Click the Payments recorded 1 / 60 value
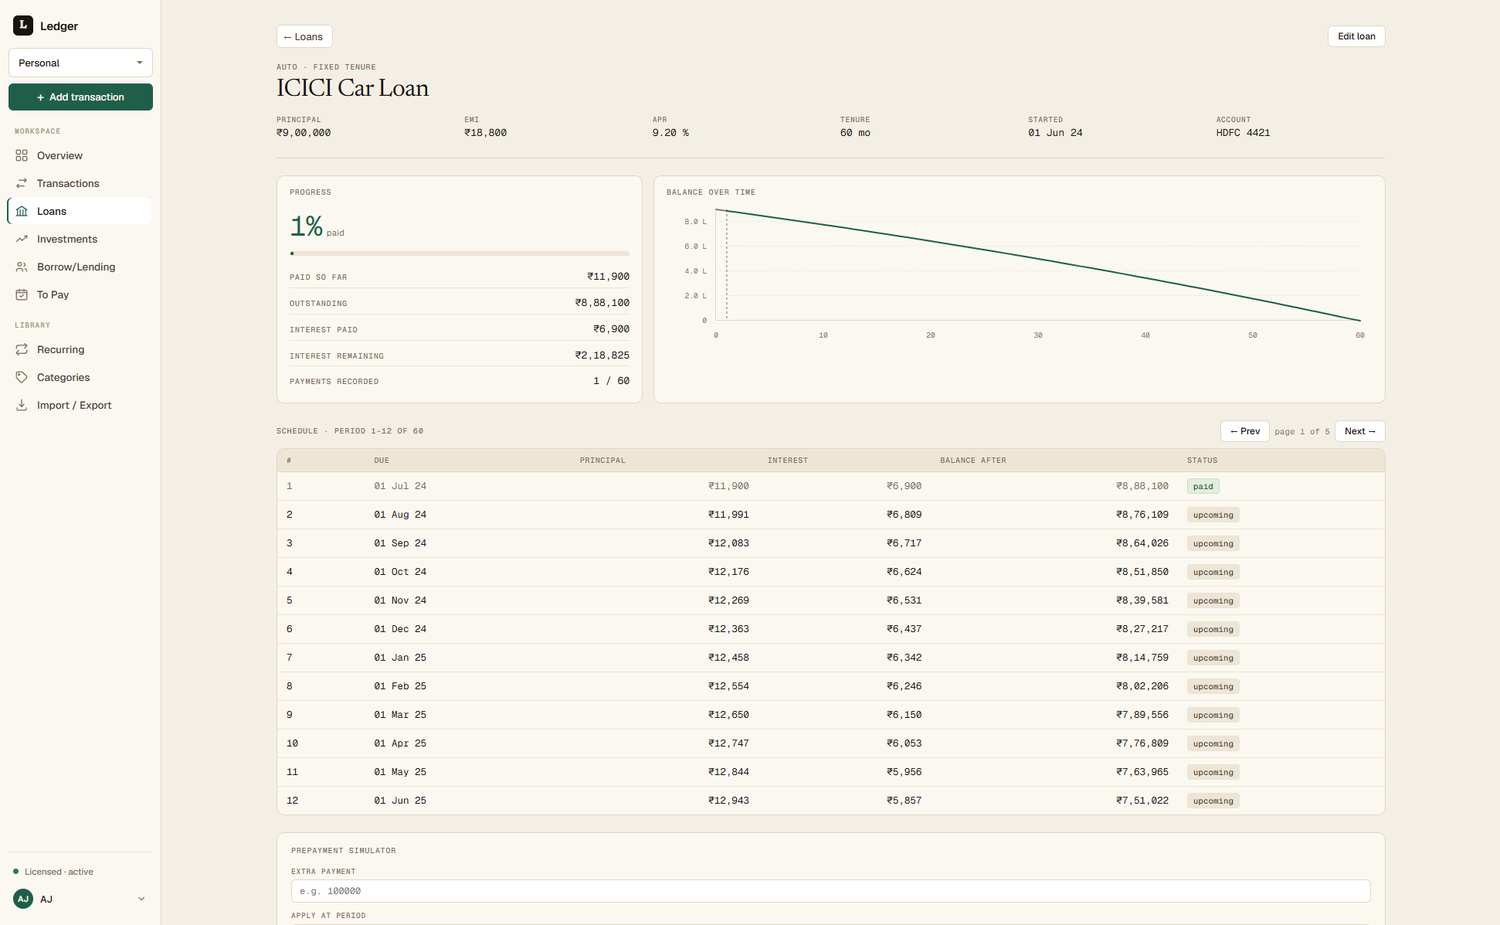1500x925 pixels. point(611,381)
